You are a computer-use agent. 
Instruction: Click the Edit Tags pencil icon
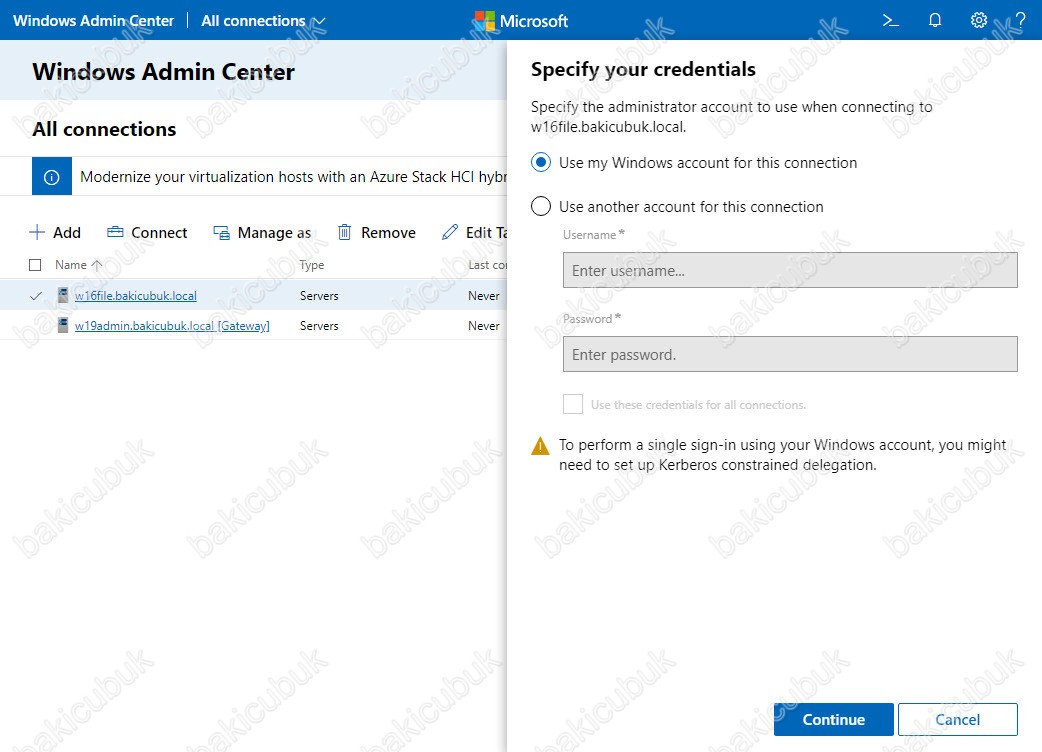tap(450, 233)
